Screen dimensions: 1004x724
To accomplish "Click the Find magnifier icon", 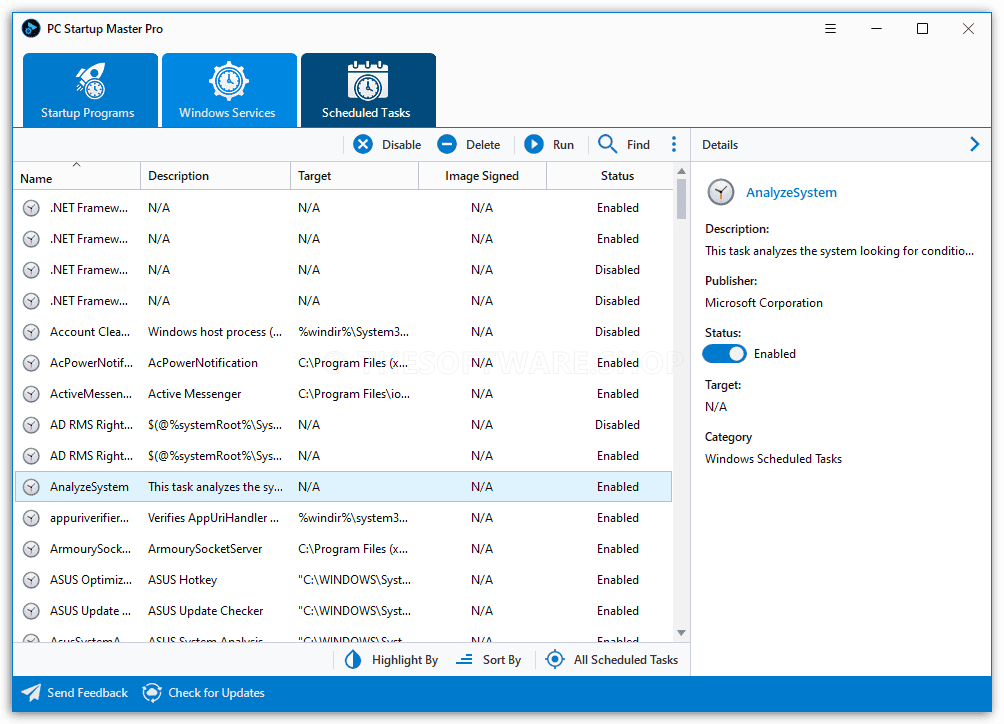I will coord(608,144).
